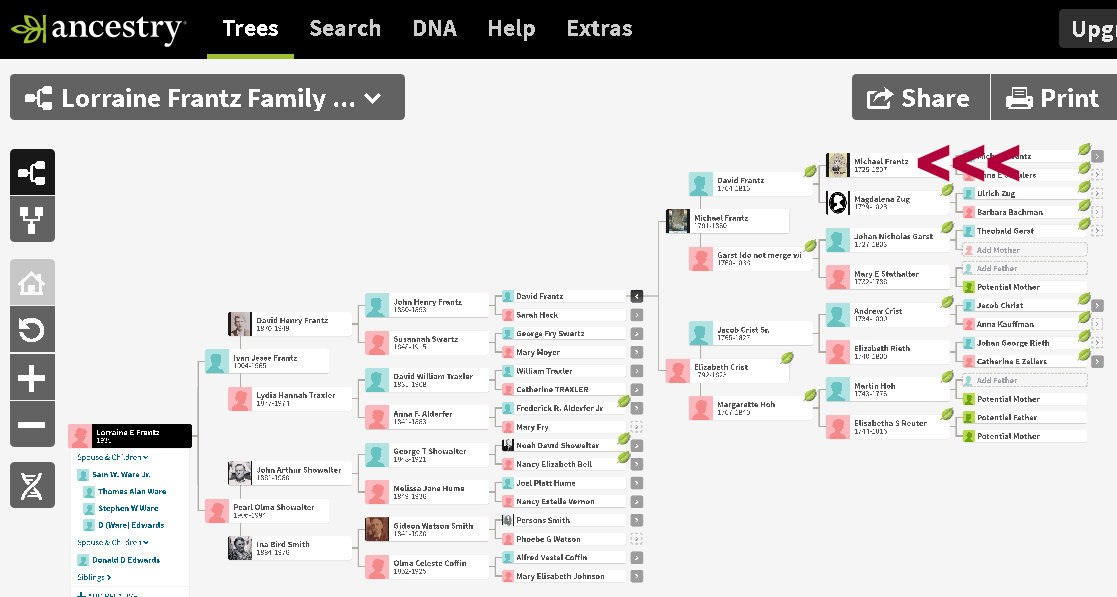
Task: Switch to pedigree view icon
Action: 32,172
